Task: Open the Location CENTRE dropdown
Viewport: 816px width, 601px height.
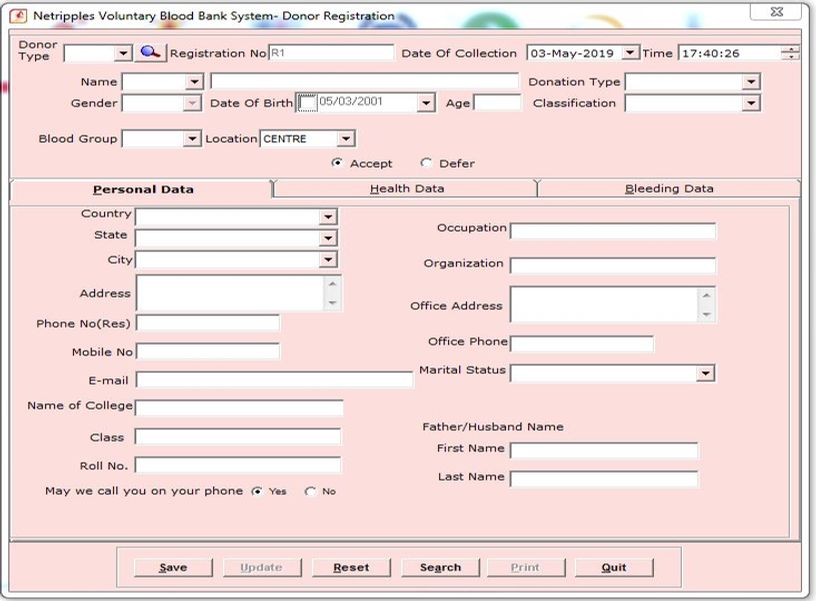Action: click(345, 138)
